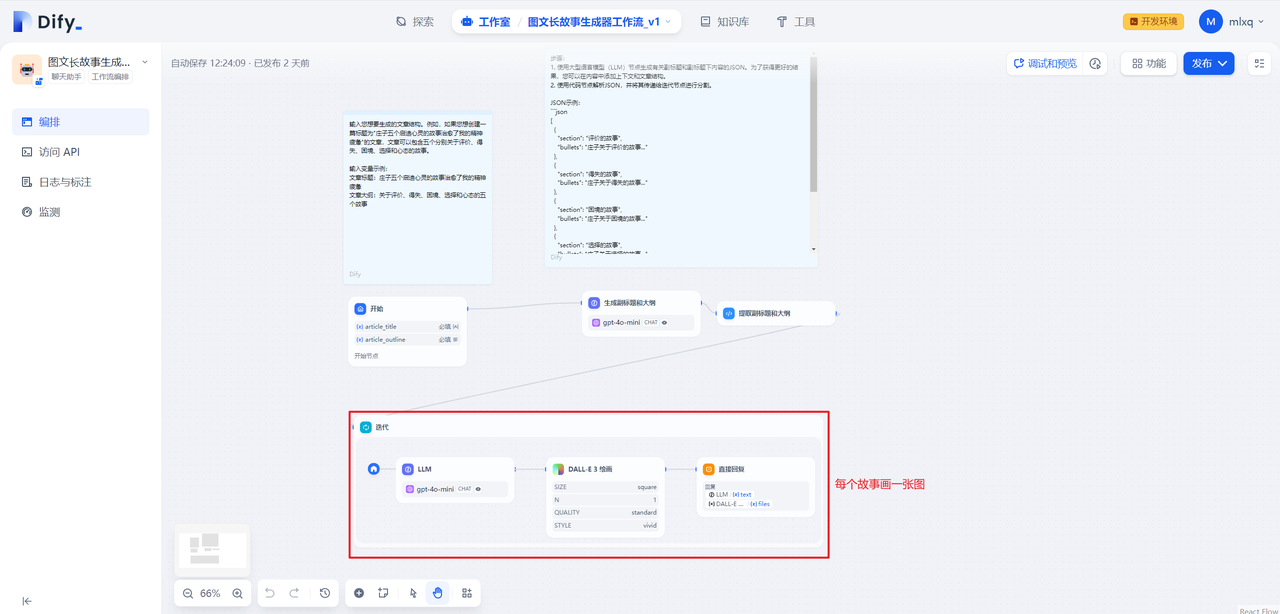Add a new node with plus icon
The width and height of the screenshot is (1280, 614).
(x=359, y=593)
